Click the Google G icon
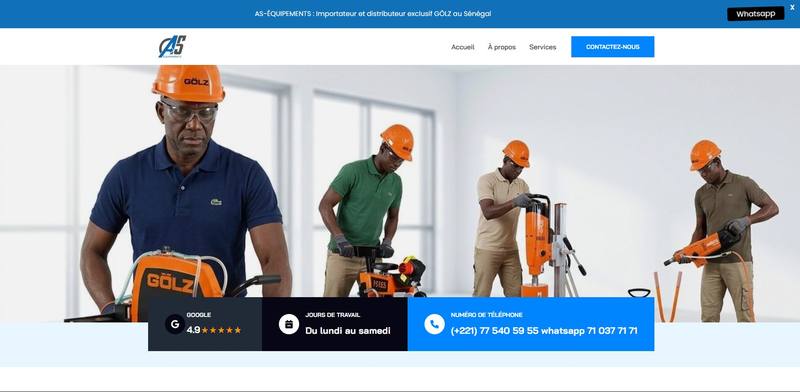 click(174, 324)
